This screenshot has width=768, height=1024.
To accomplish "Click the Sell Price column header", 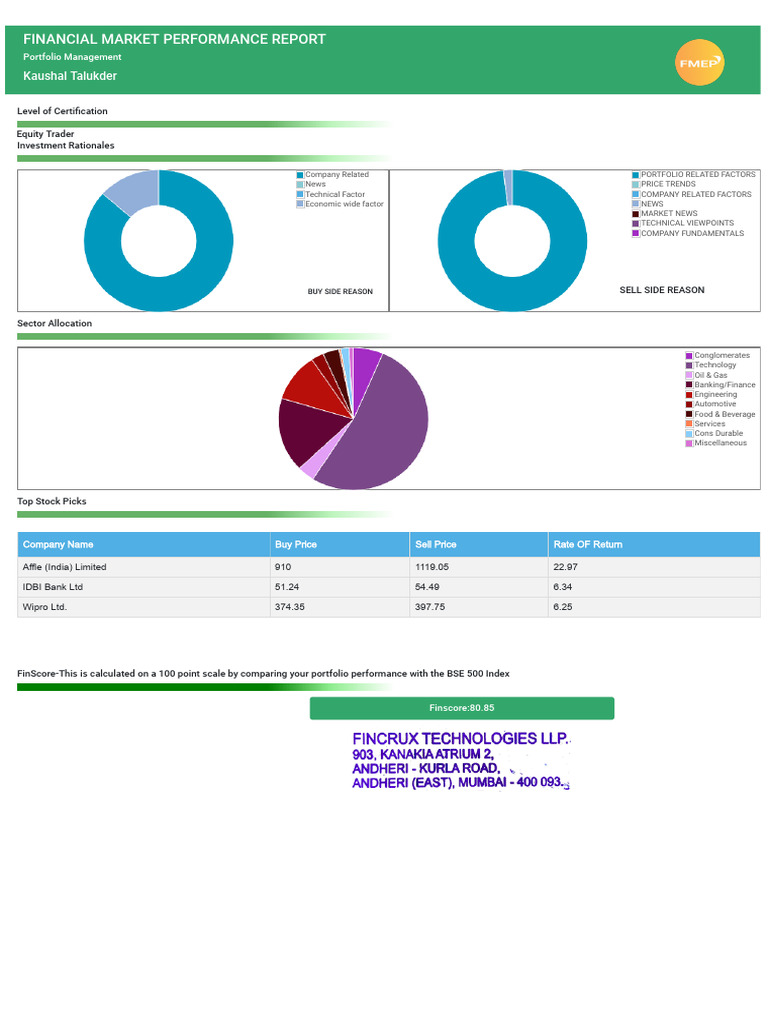I will coord(479,545).
